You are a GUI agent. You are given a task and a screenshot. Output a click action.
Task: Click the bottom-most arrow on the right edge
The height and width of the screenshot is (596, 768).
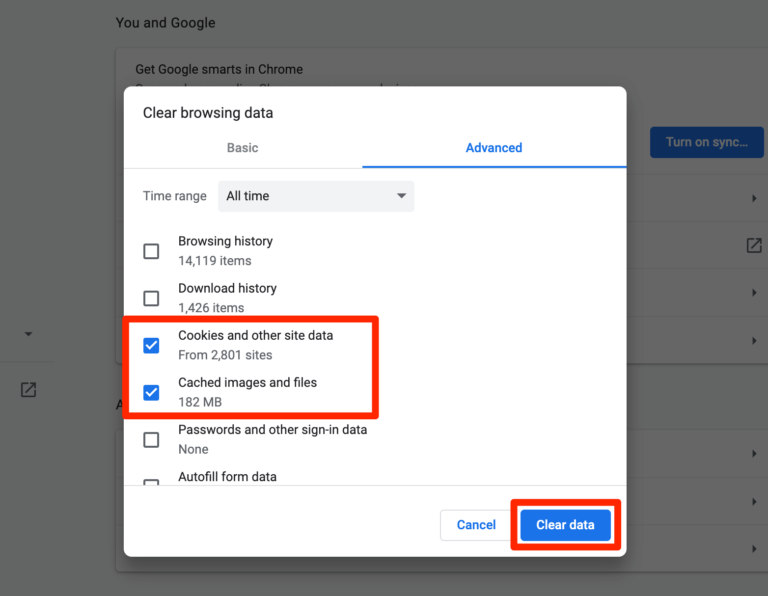754,548
